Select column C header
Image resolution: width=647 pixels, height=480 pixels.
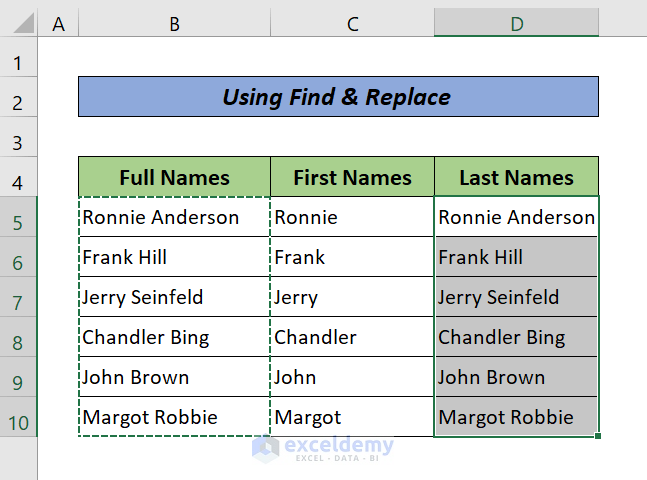click(x=352, y=23)
